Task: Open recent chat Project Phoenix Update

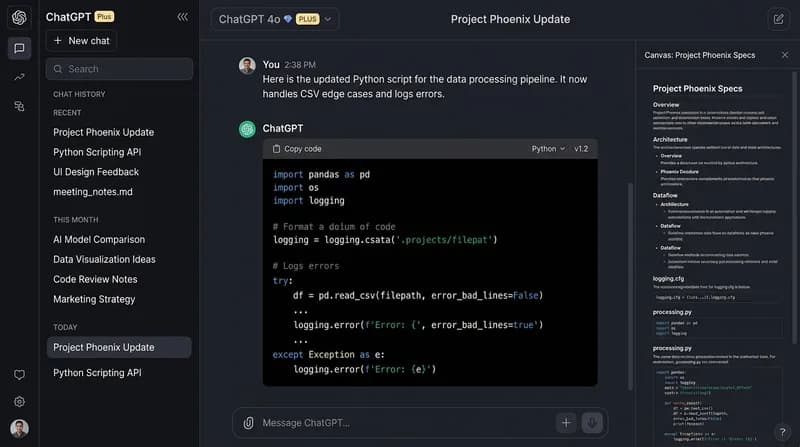Action: tap(104, 132)
